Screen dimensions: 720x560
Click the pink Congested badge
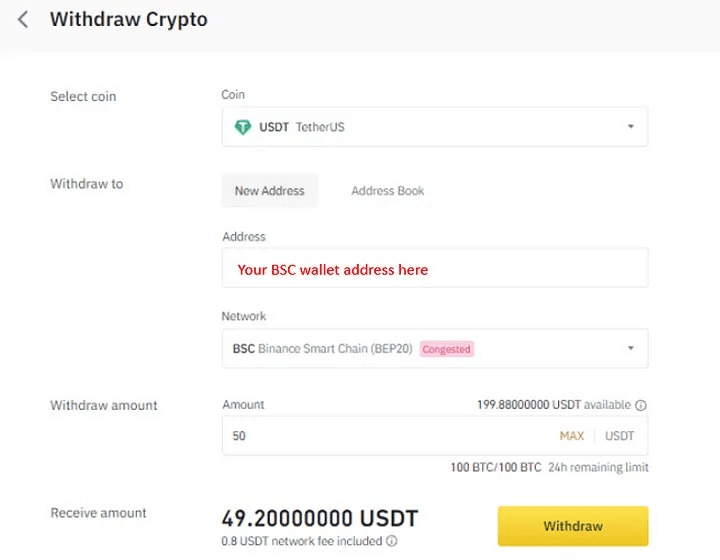446,349
